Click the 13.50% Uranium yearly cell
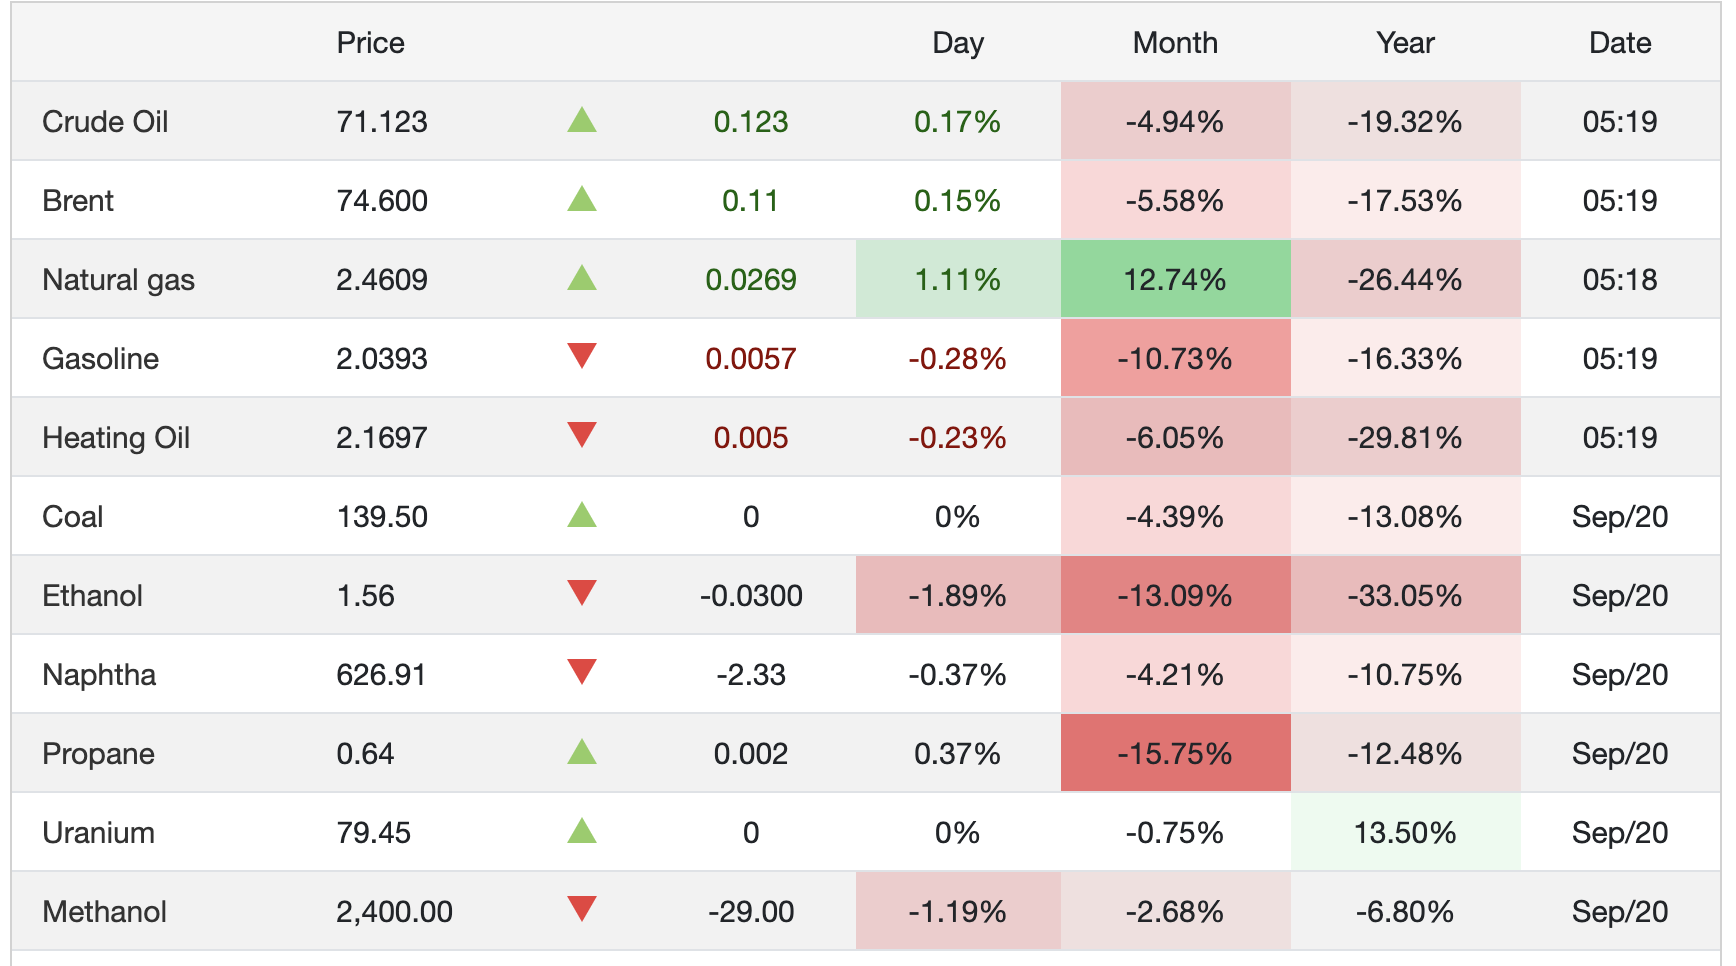Image resolution: width=1736 pixels, height=966 pixels. 1405,832
